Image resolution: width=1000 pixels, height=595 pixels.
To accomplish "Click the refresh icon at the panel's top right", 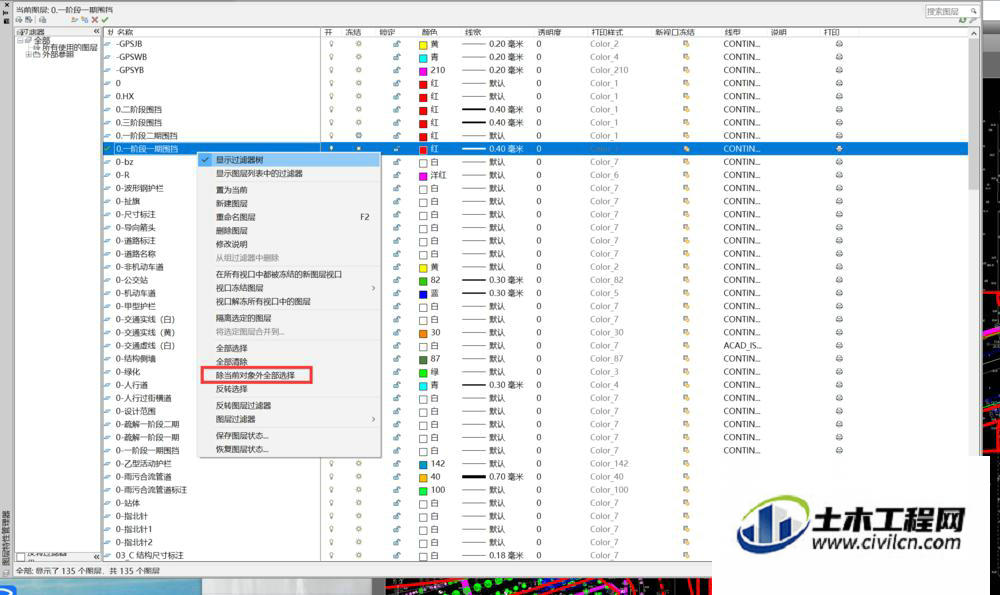I will [x=963, y=20].
